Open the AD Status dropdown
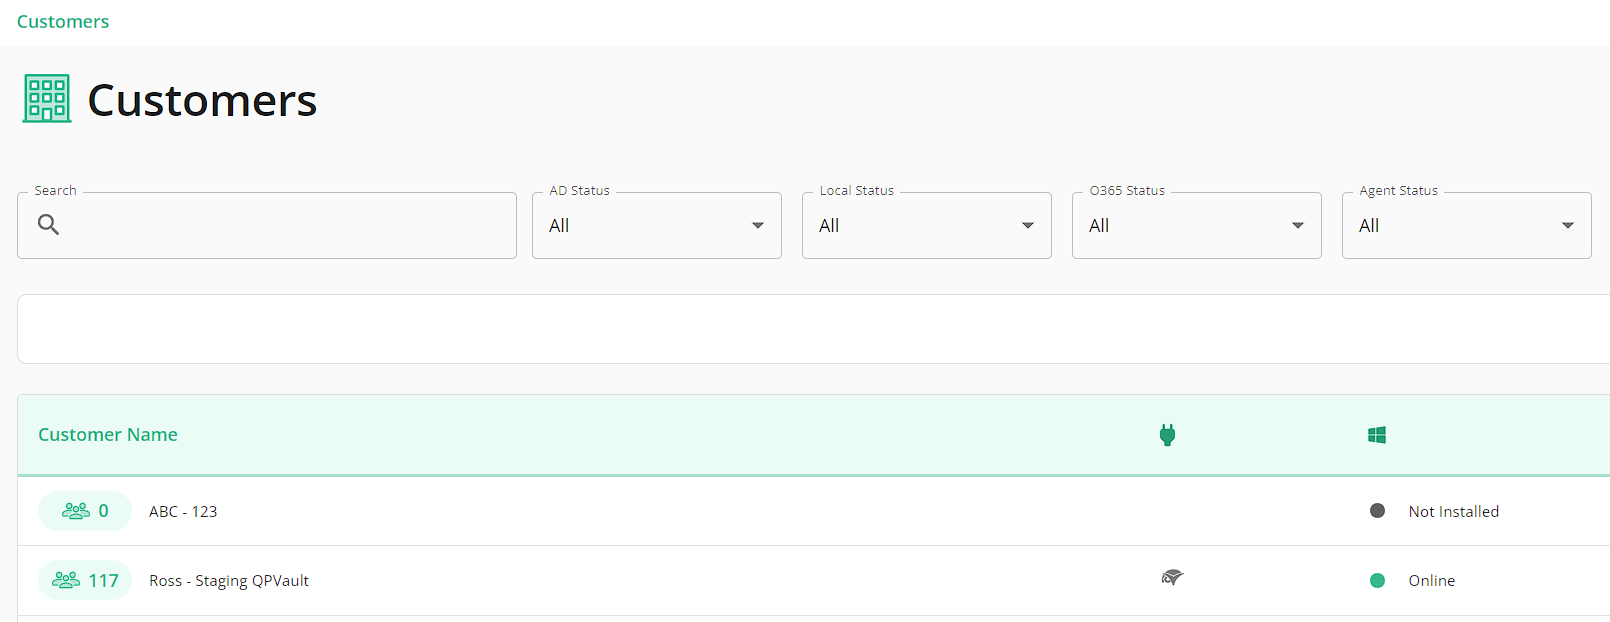Image resolution: width=1610 pixels, height=622 pixels. click(657, 225)
